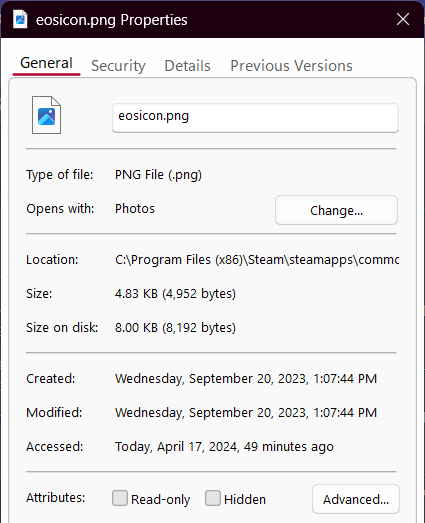Click the Opens with Photos text

click(x=135, y=209)
